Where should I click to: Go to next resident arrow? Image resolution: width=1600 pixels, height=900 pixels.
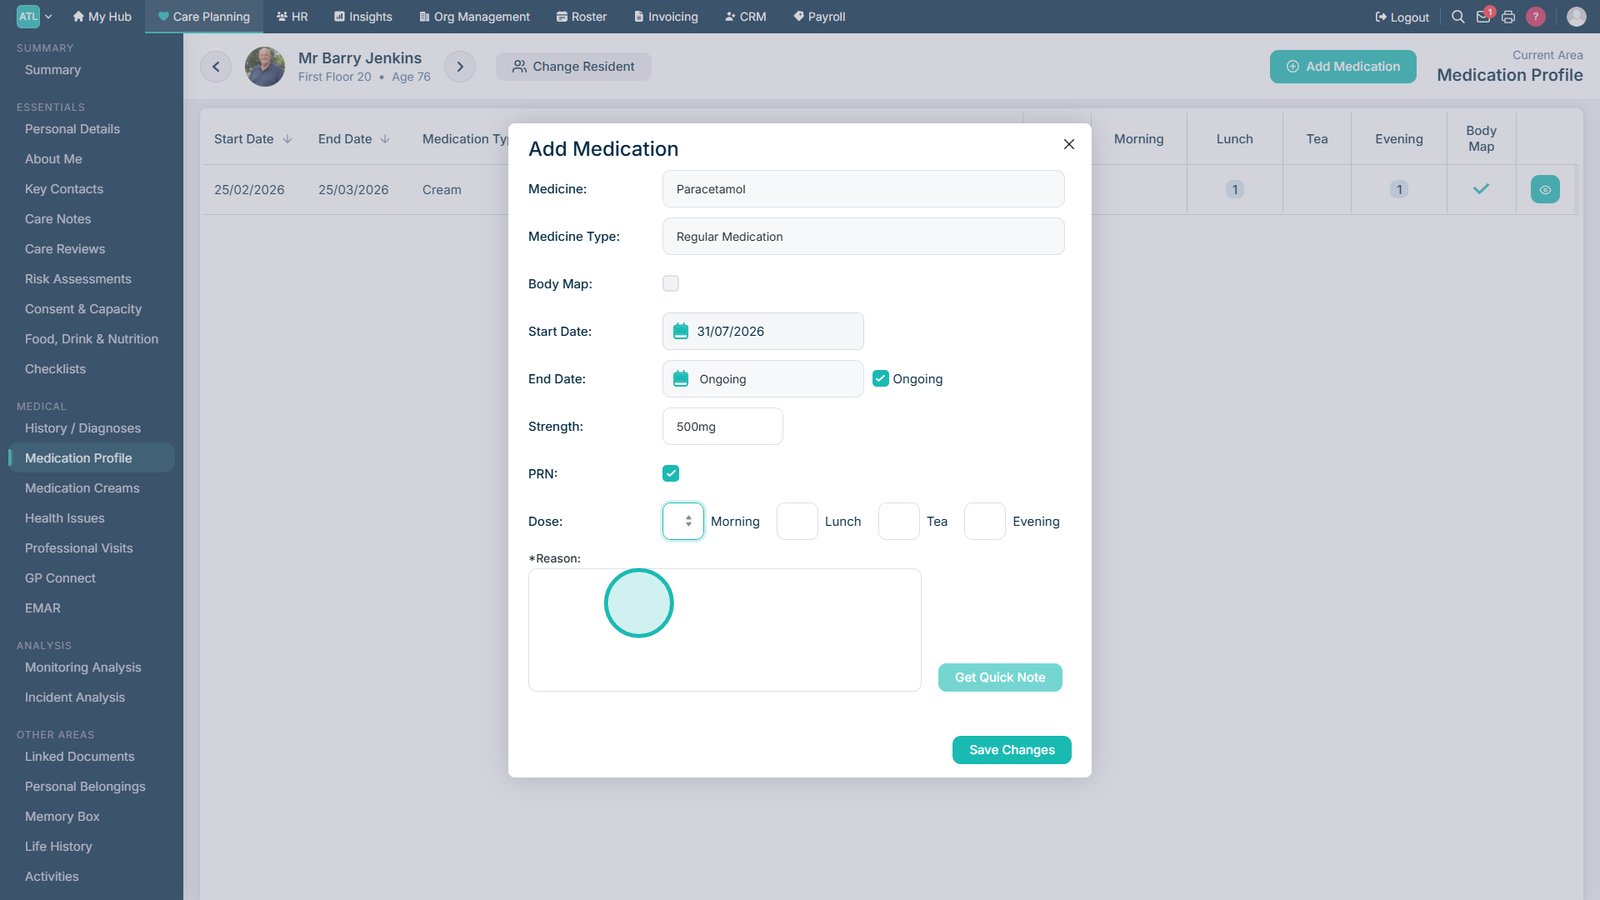[460, 67]
